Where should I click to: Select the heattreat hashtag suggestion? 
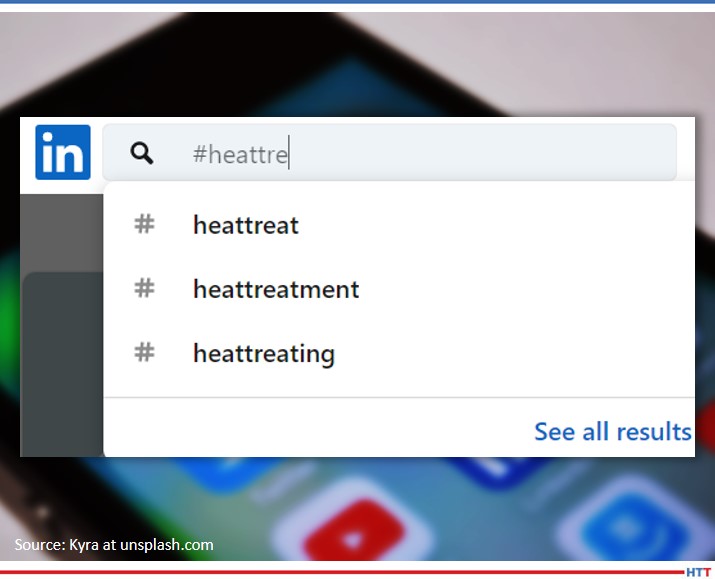click(x=246, y=225)
